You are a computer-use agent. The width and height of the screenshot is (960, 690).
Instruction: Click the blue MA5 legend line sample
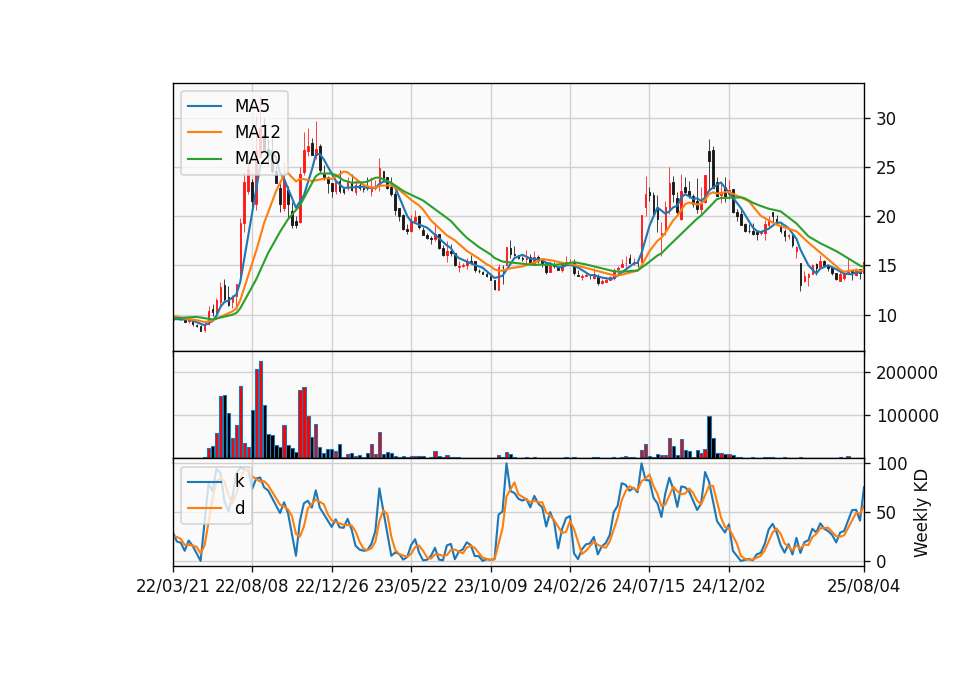pos(204,106)
